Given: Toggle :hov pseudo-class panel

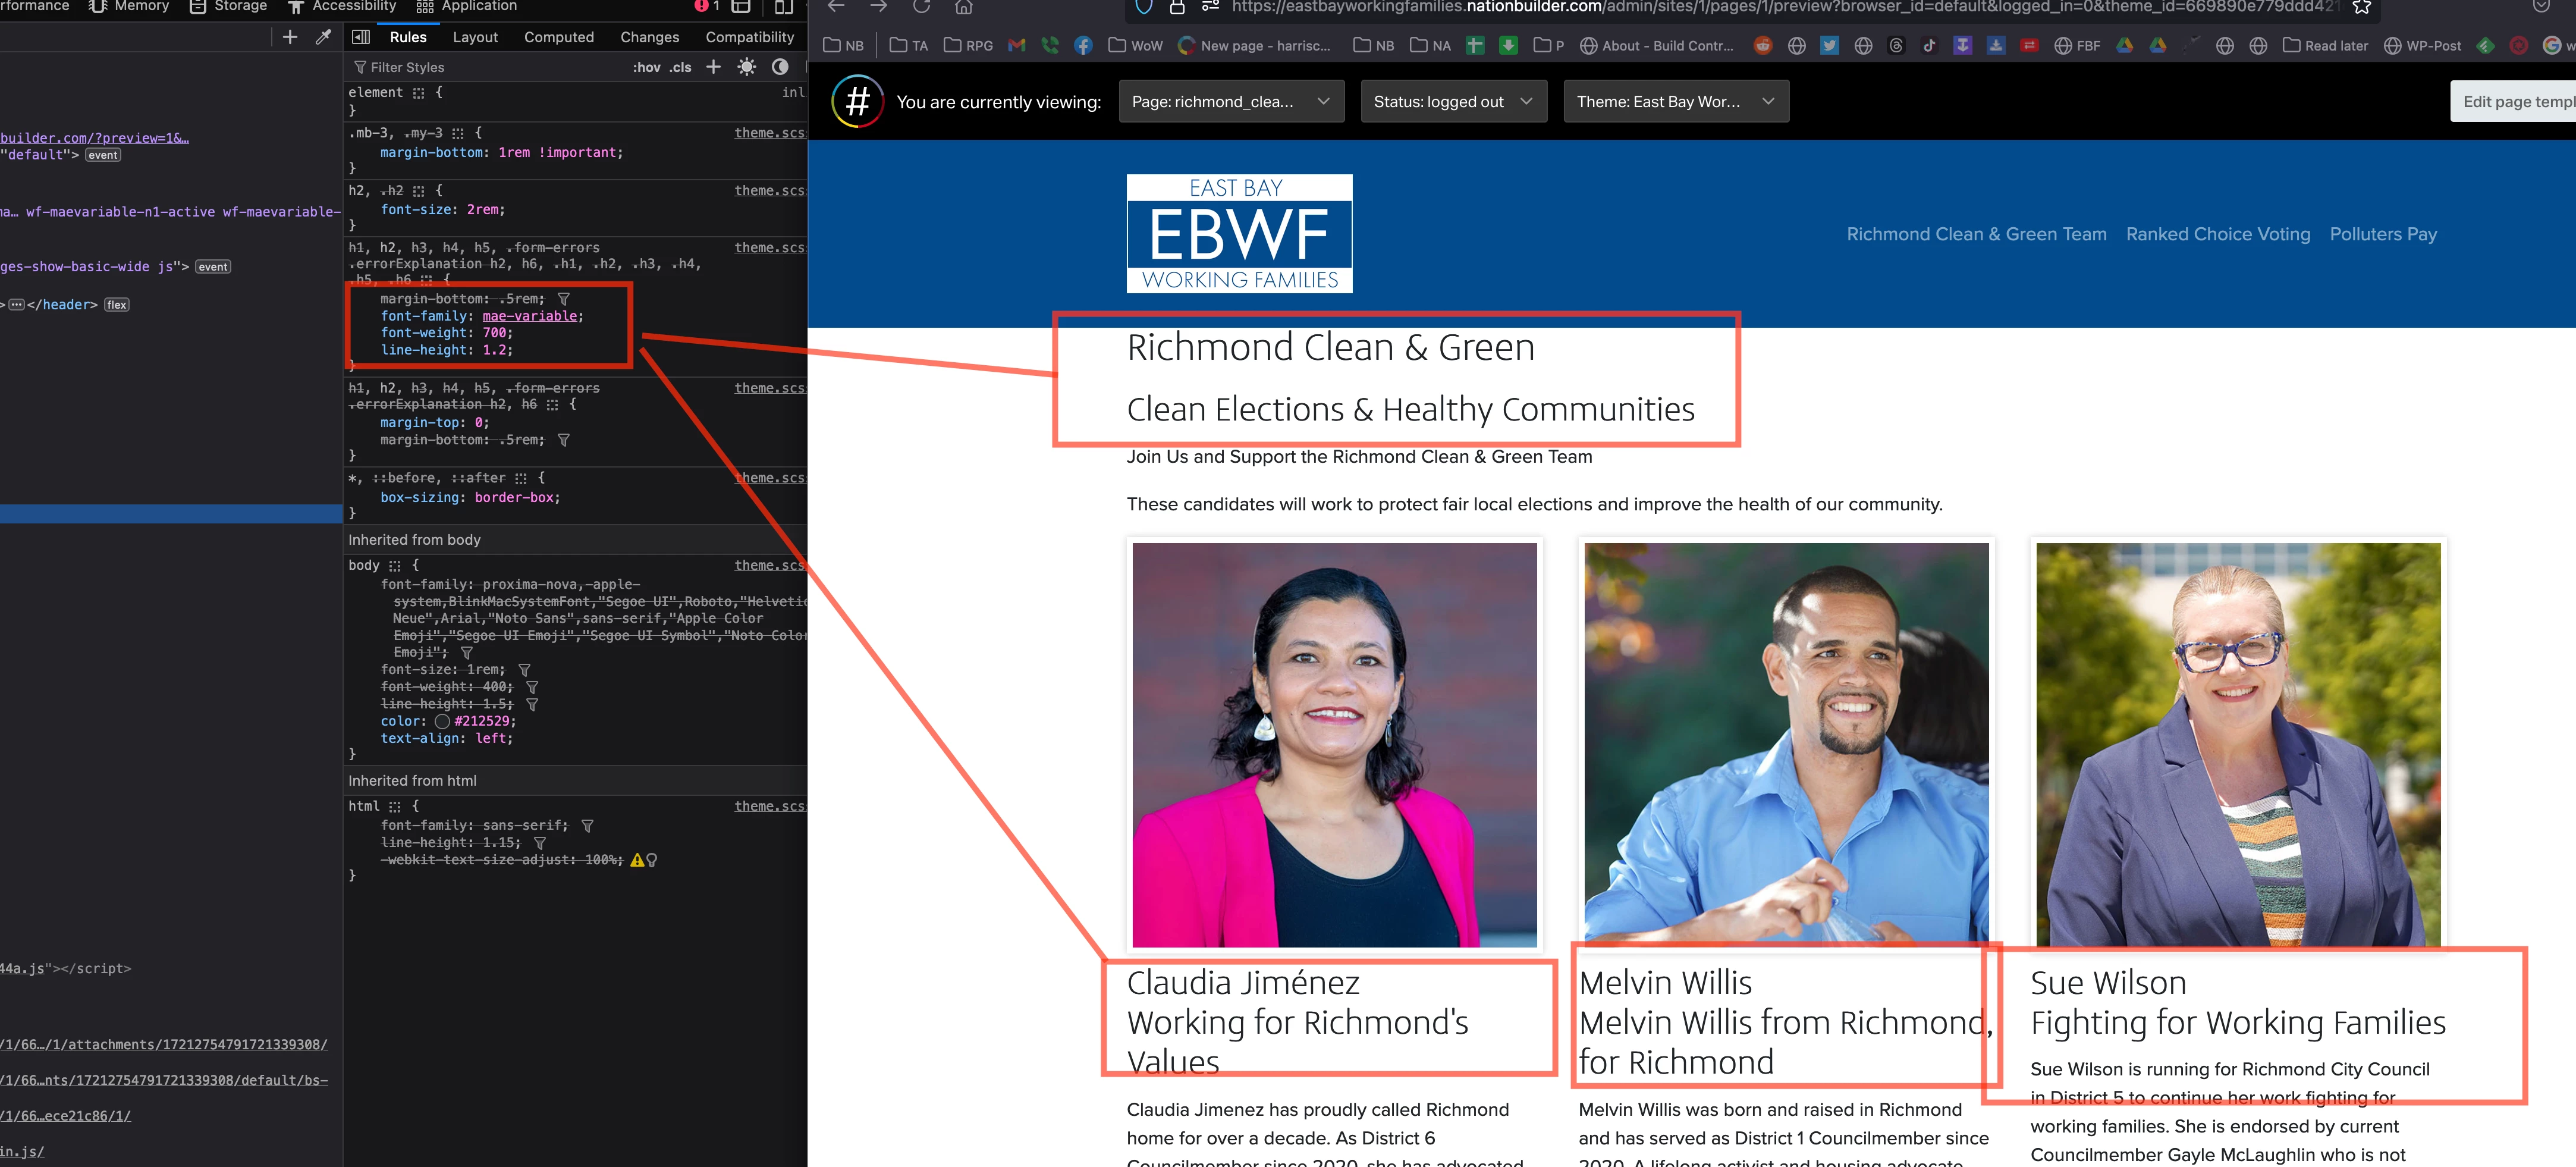Looking at the screenshot, I should coord(646,67).
